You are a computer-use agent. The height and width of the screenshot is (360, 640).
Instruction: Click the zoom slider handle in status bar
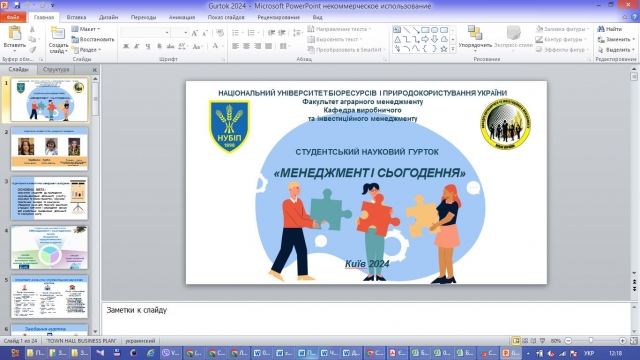pos(591,340)
